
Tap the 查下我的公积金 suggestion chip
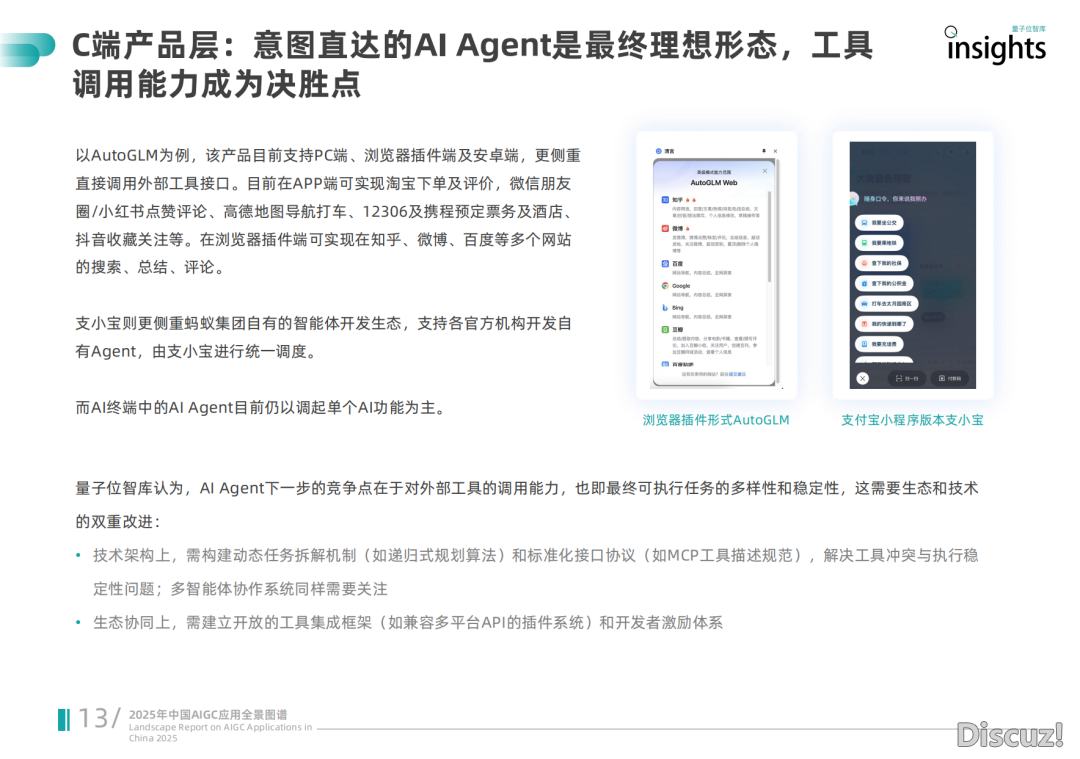tap(884, 283)
